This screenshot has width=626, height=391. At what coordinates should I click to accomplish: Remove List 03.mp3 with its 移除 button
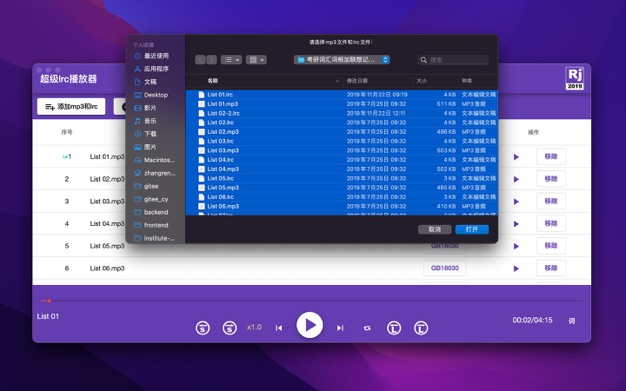coord(551,201)
